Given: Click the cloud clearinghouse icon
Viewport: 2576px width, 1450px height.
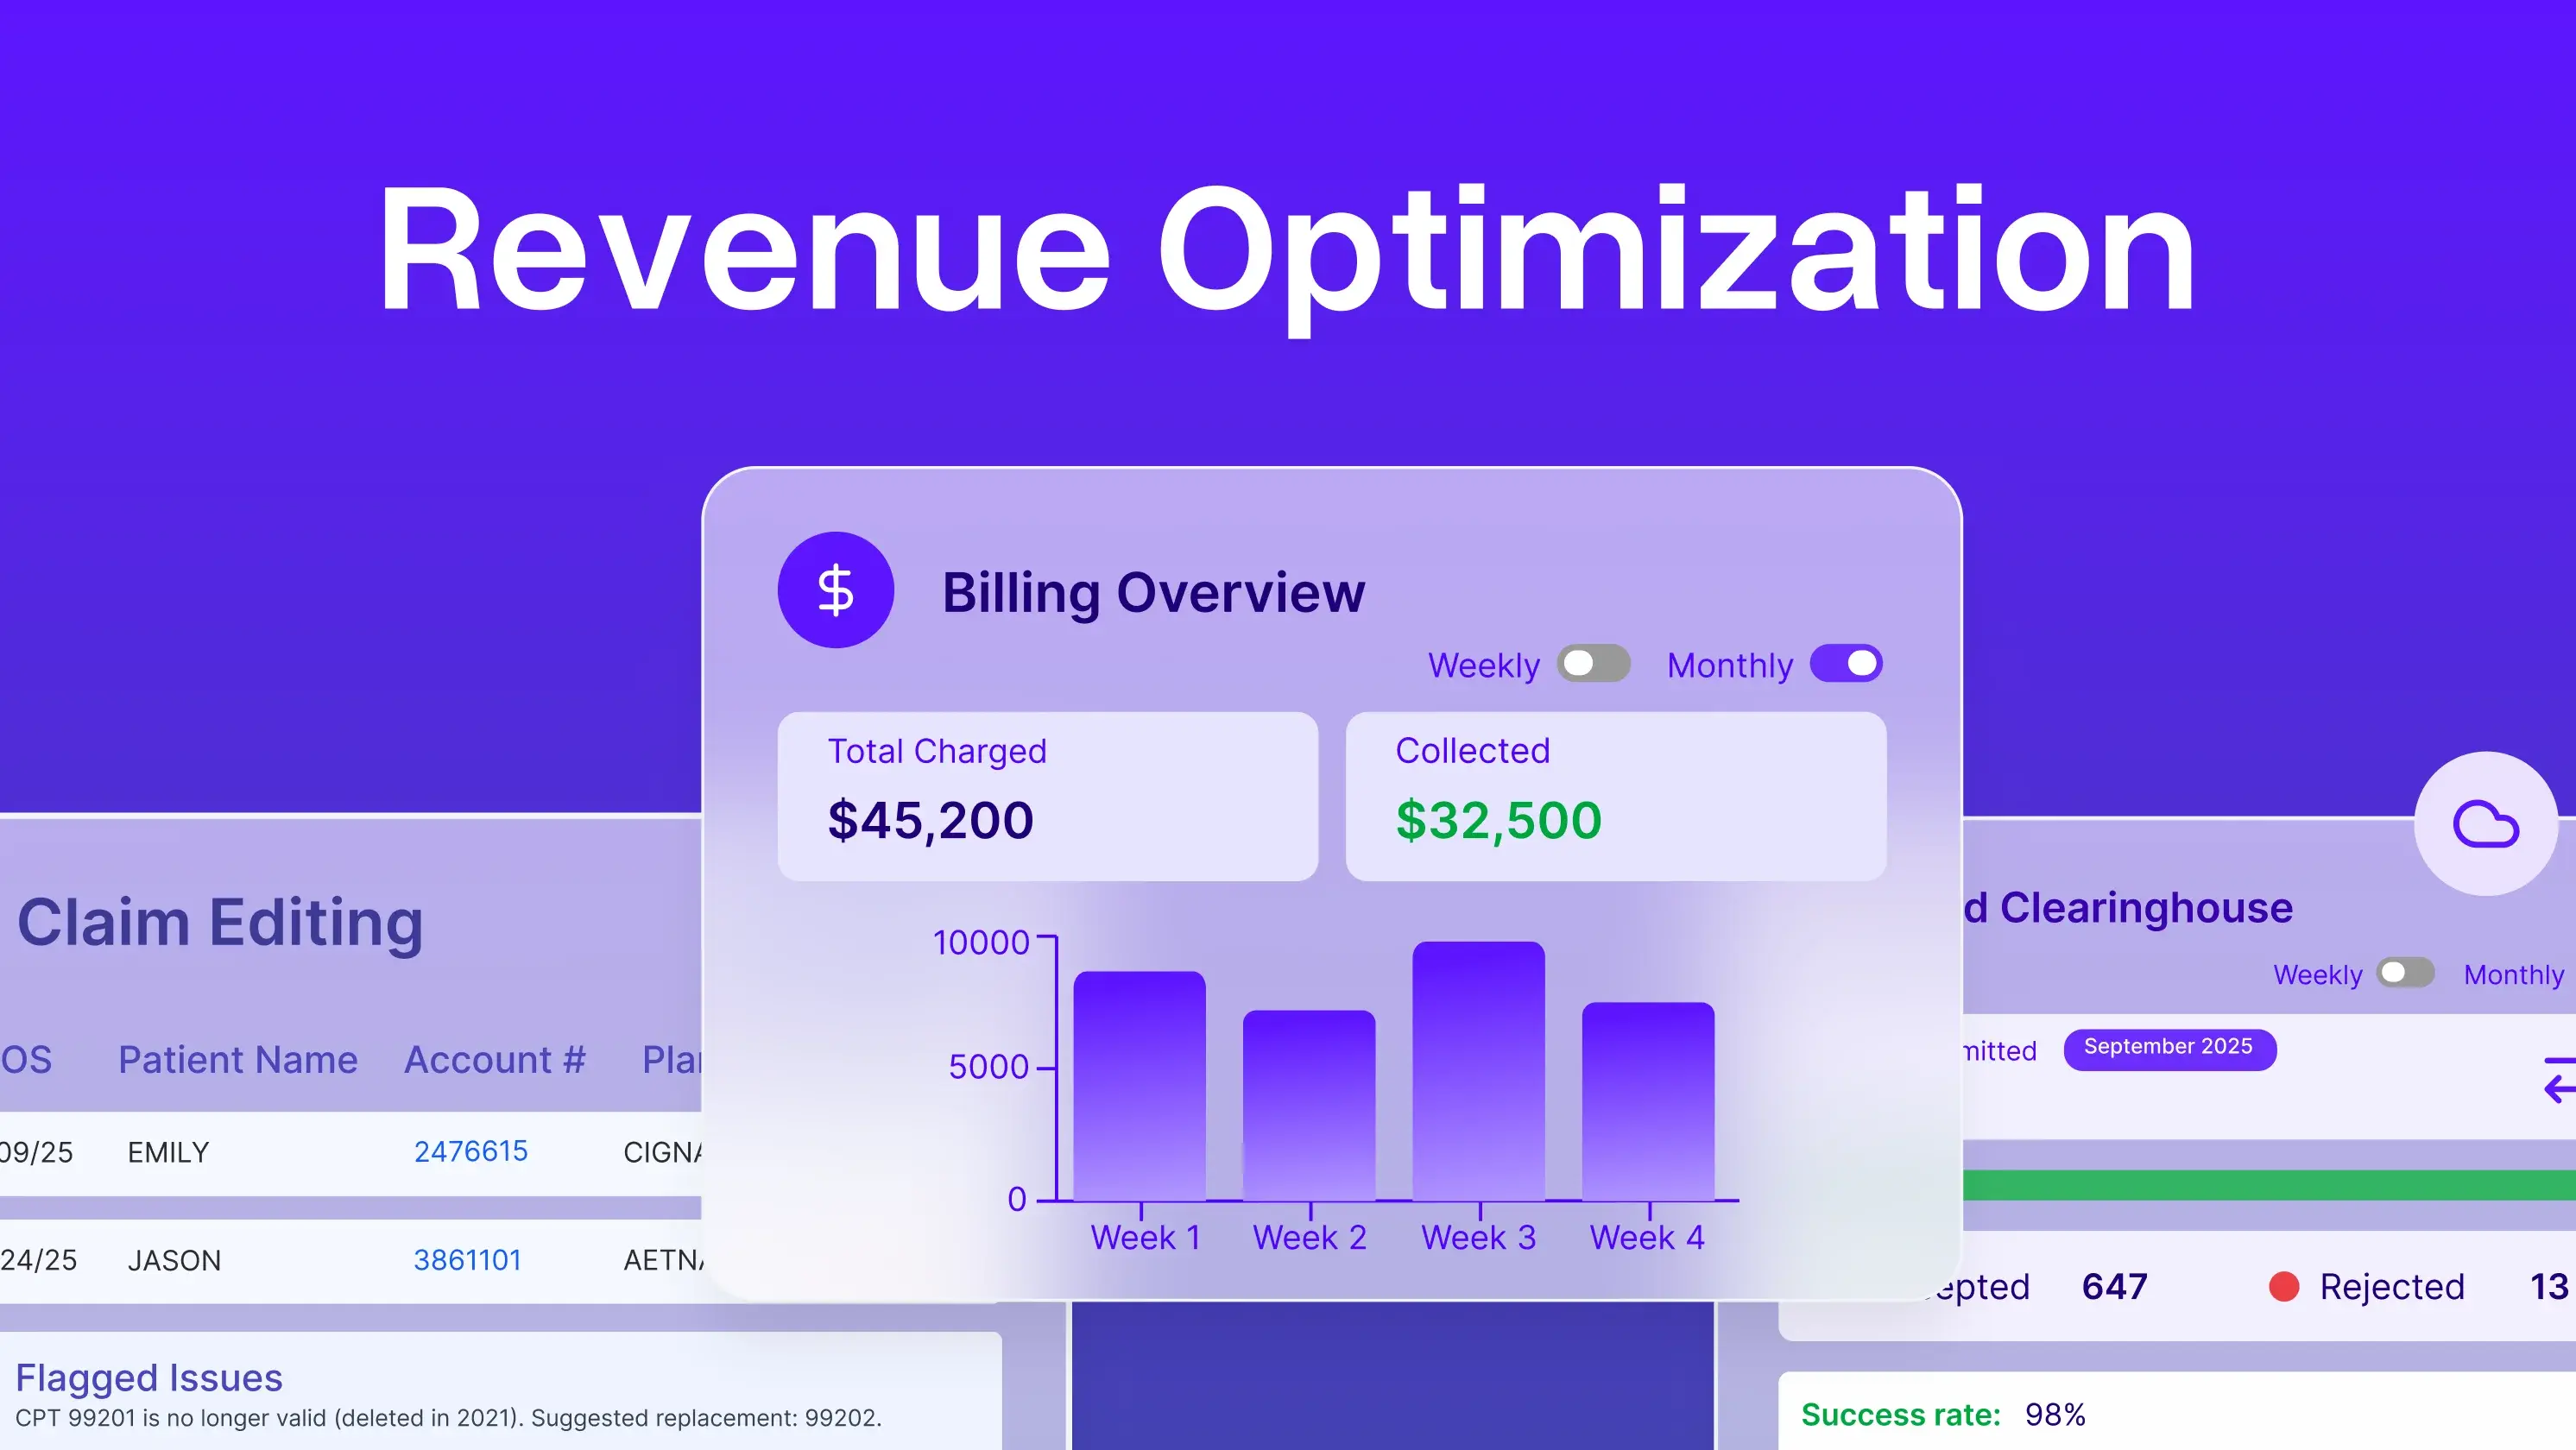Looking at the screenshot, I should 2485,823.
